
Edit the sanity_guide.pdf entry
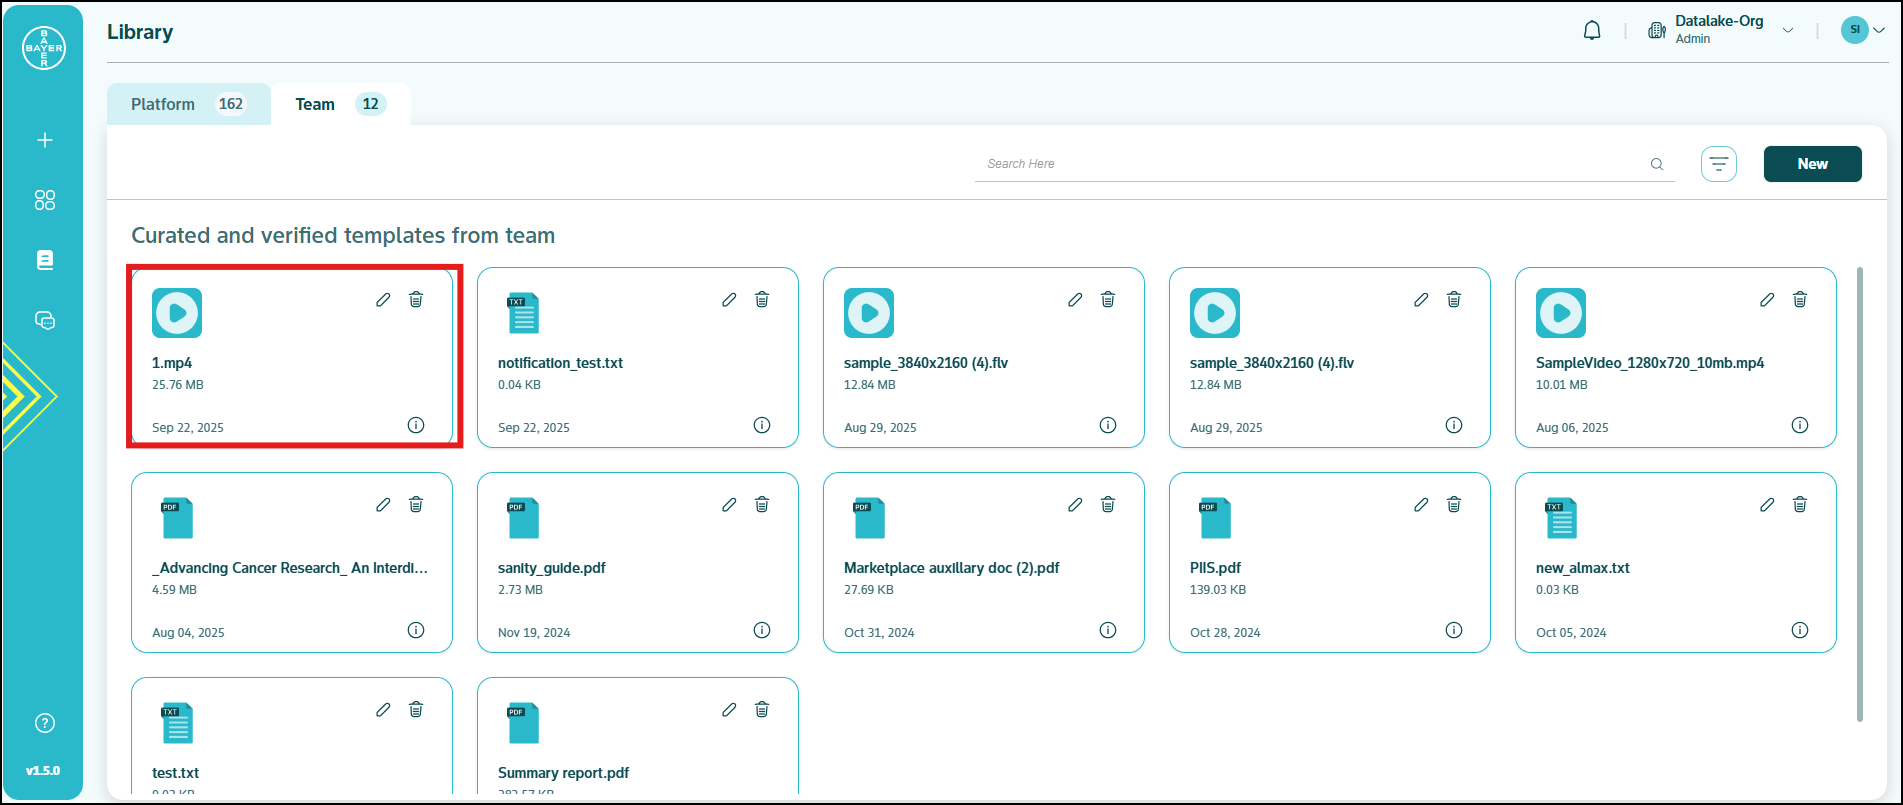729,505
